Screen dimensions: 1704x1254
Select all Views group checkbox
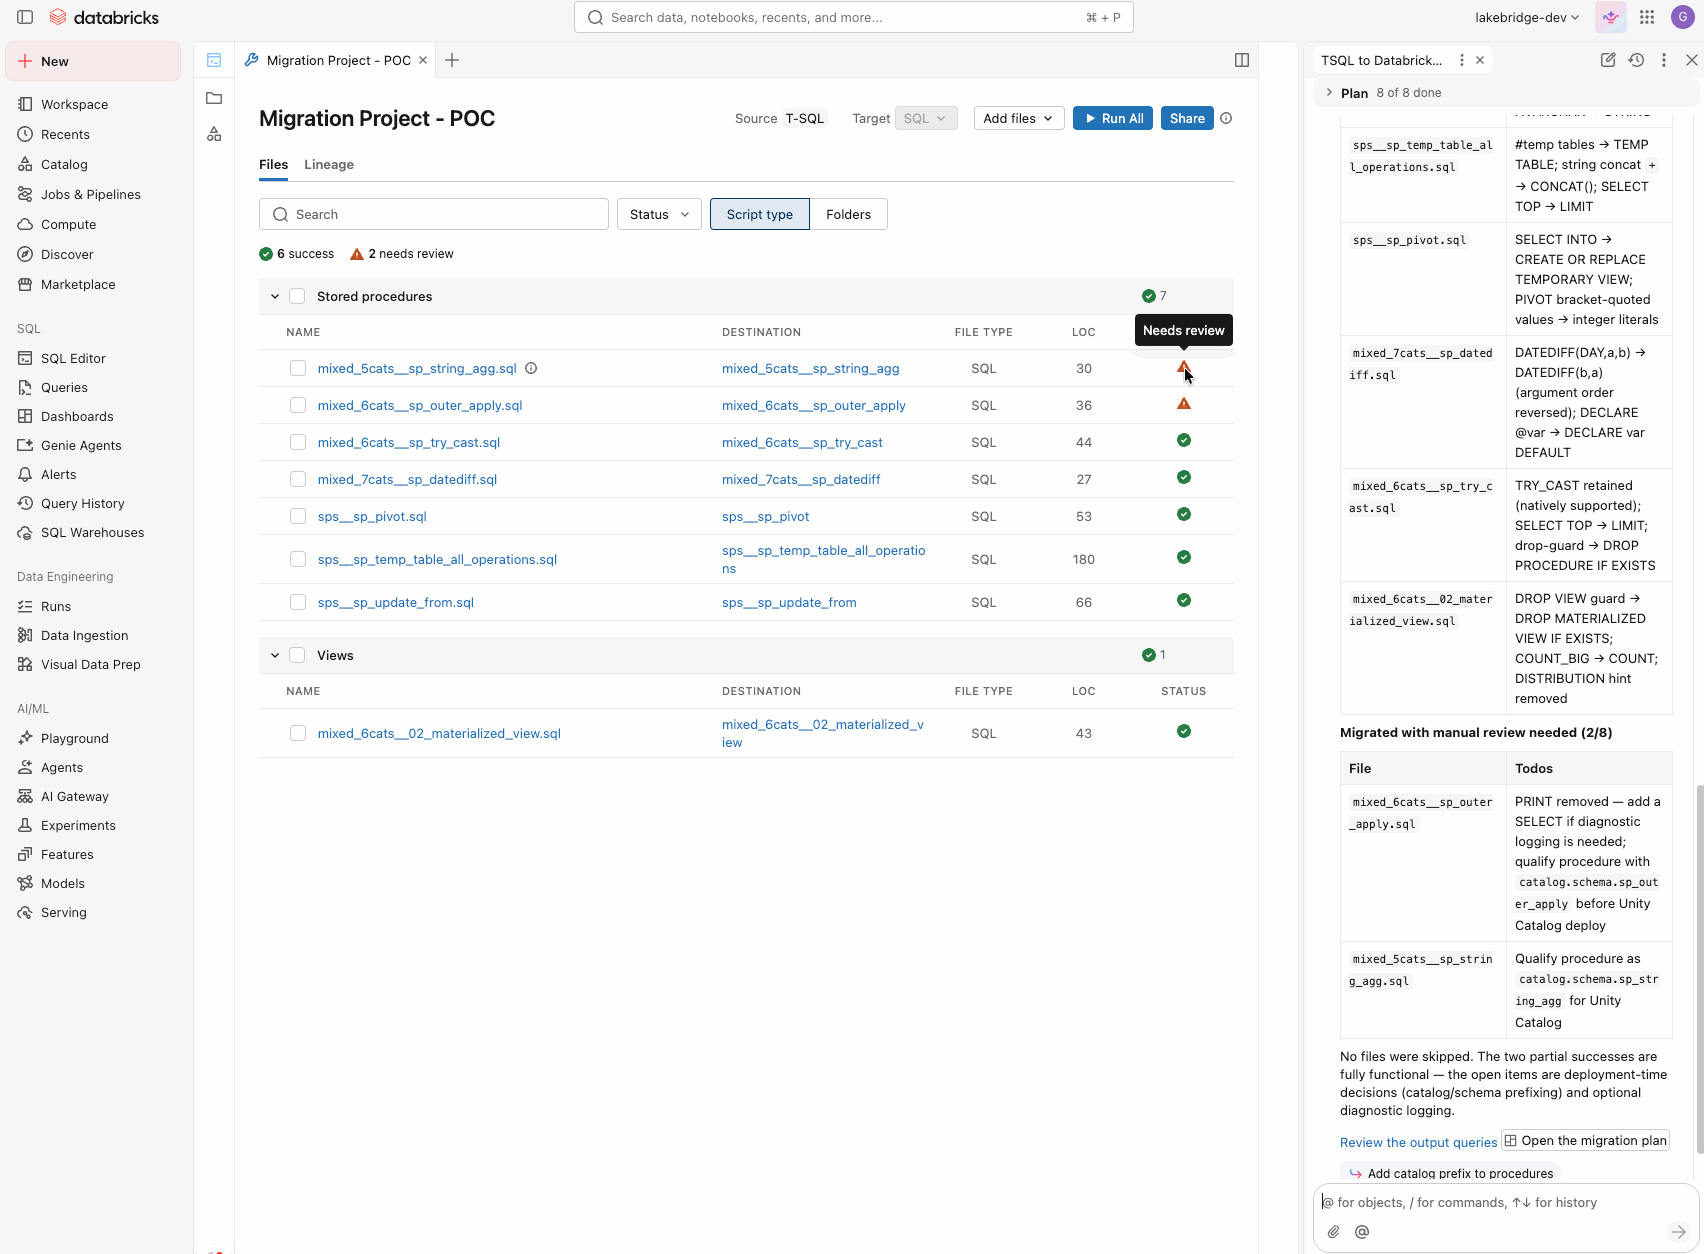click(x=297, y=655)
